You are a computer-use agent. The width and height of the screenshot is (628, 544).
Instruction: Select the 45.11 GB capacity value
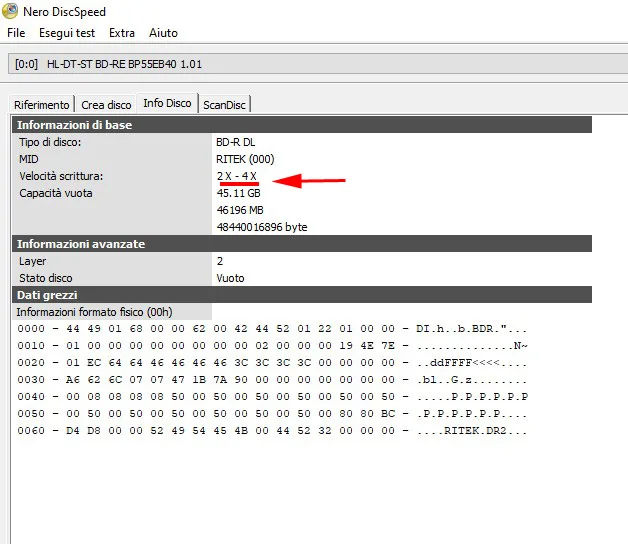click(x=238, y=193)
